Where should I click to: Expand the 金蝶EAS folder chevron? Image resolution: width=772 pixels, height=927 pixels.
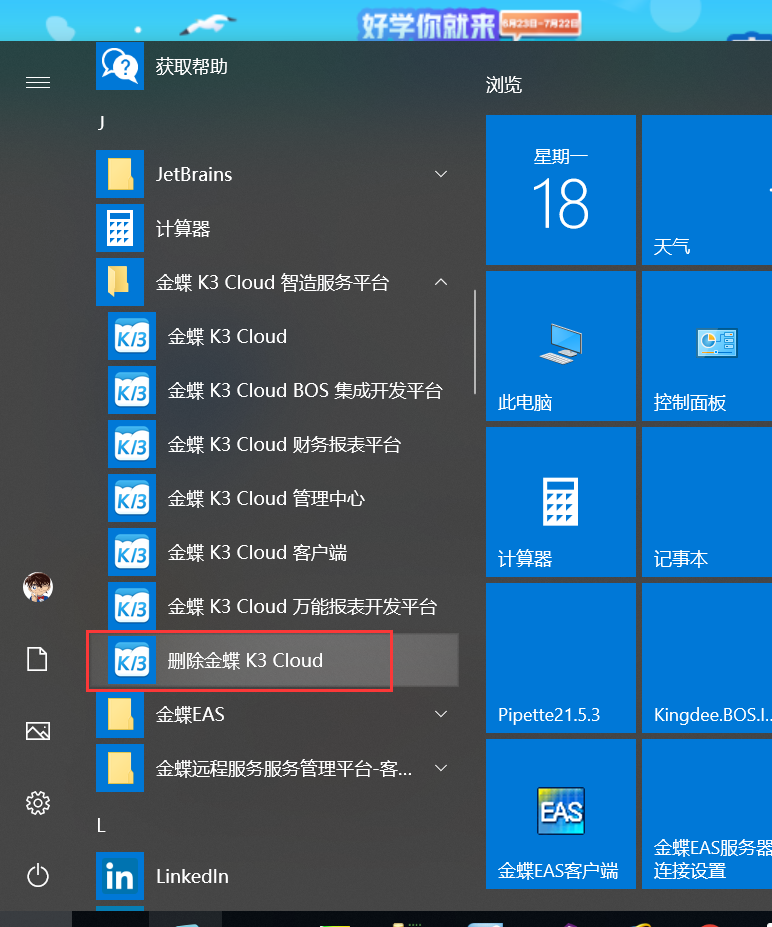tap(440, 714)
